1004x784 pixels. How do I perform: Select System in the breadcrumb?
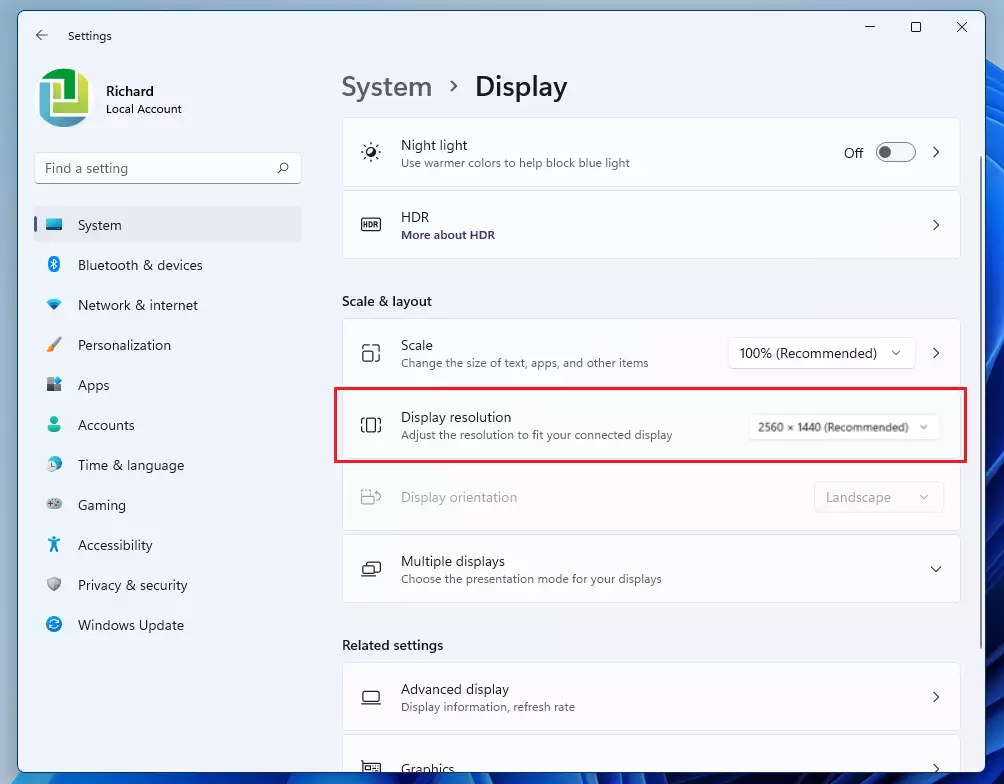(x=386, y=87)
